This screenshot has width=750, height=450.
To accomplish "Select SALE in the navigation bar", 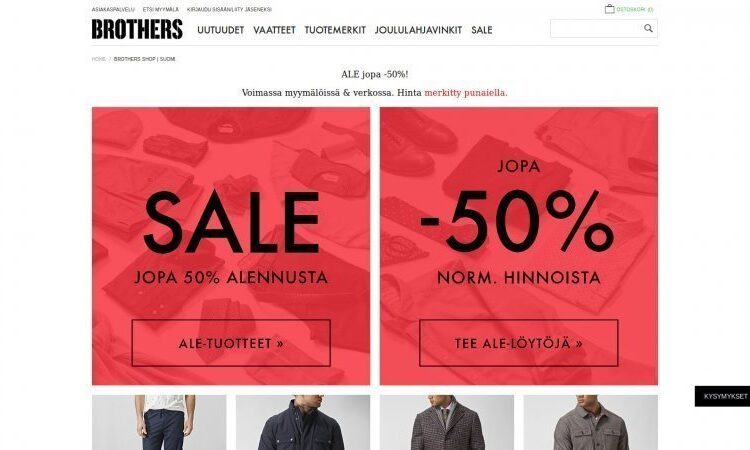I will tap(482, 30).
